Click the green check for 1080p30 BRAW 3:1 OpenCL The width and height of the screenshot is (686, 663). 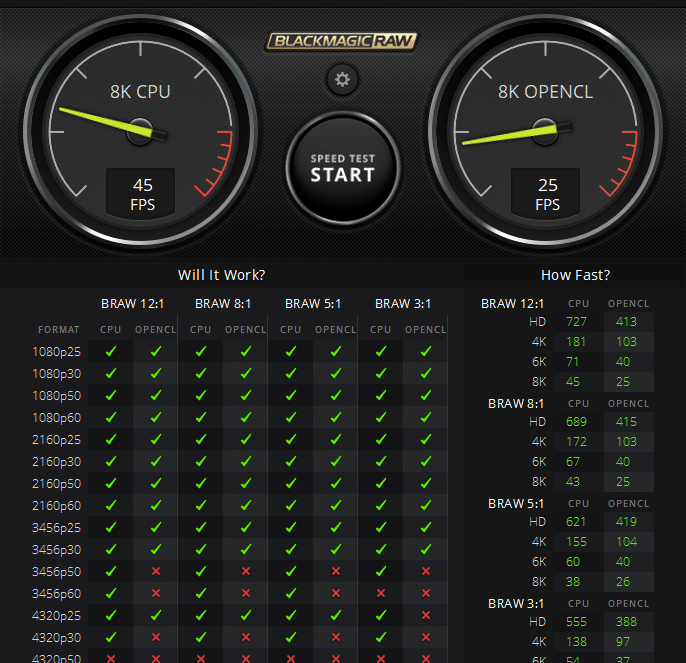tap(426, 373)
